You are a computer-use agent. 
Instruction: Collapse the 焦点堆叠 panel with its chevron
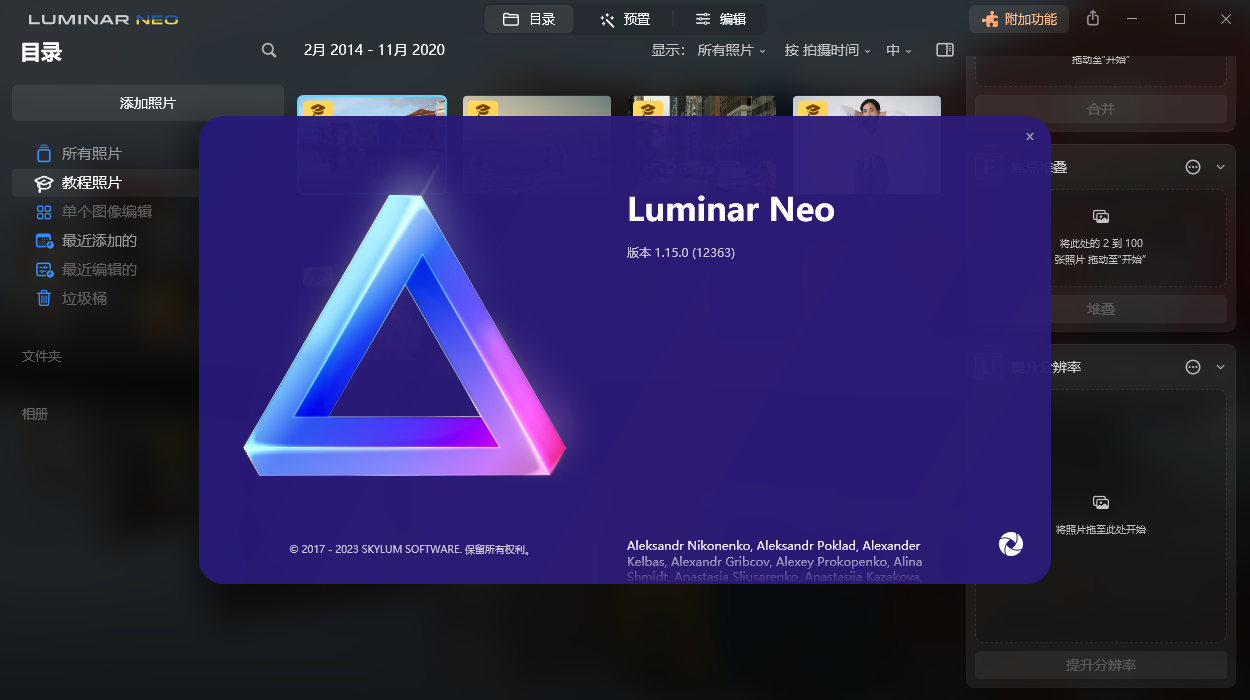[x=1220, y=166]
